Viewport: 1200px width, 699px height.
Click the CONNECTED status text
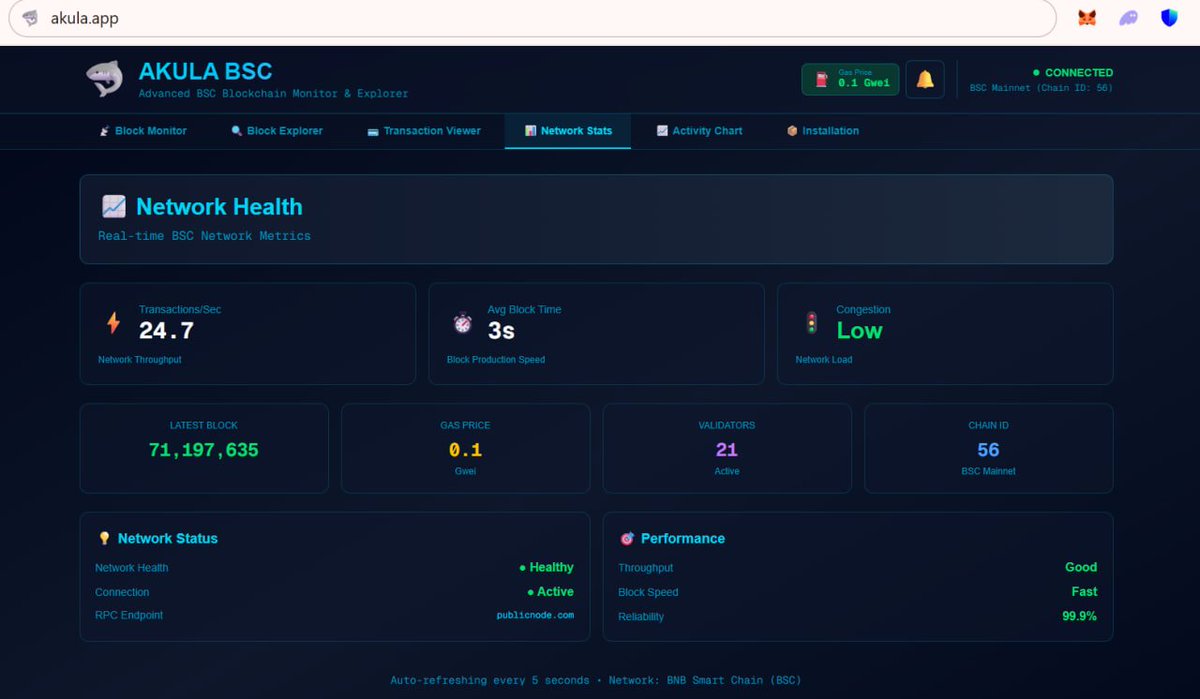(x=1079, y=73)
